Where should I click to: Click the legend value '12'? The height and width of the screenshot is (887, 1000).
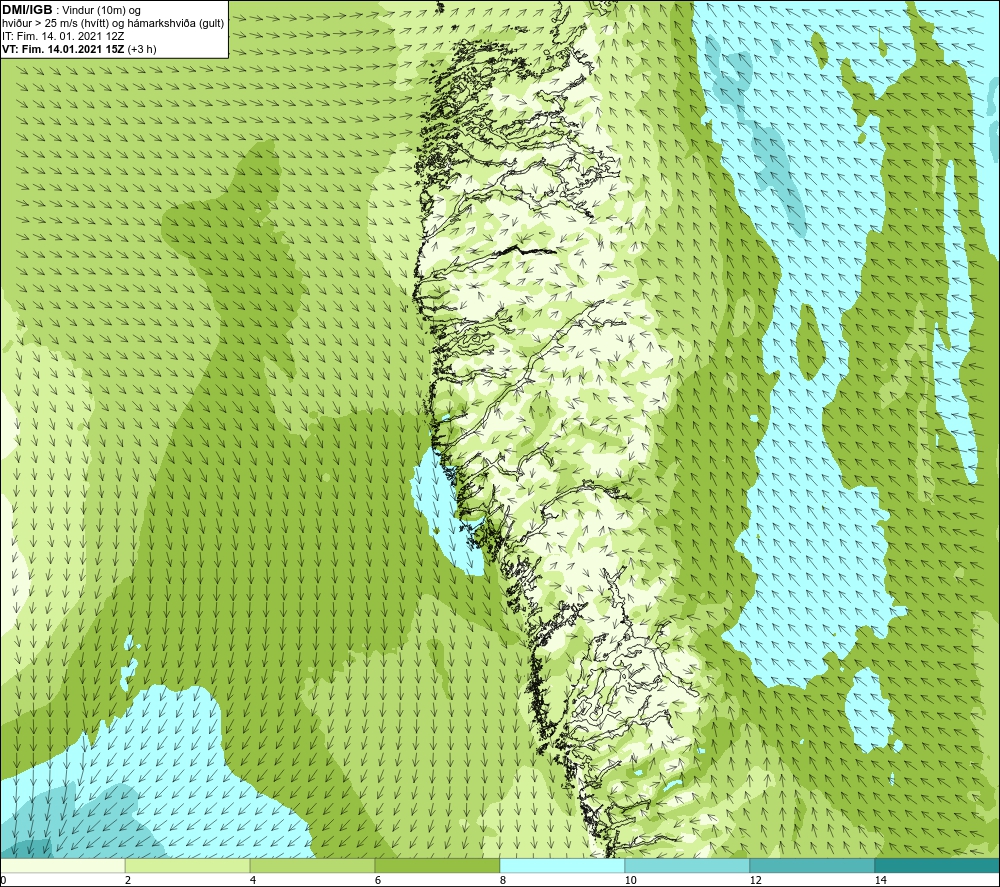click(755, 880)
